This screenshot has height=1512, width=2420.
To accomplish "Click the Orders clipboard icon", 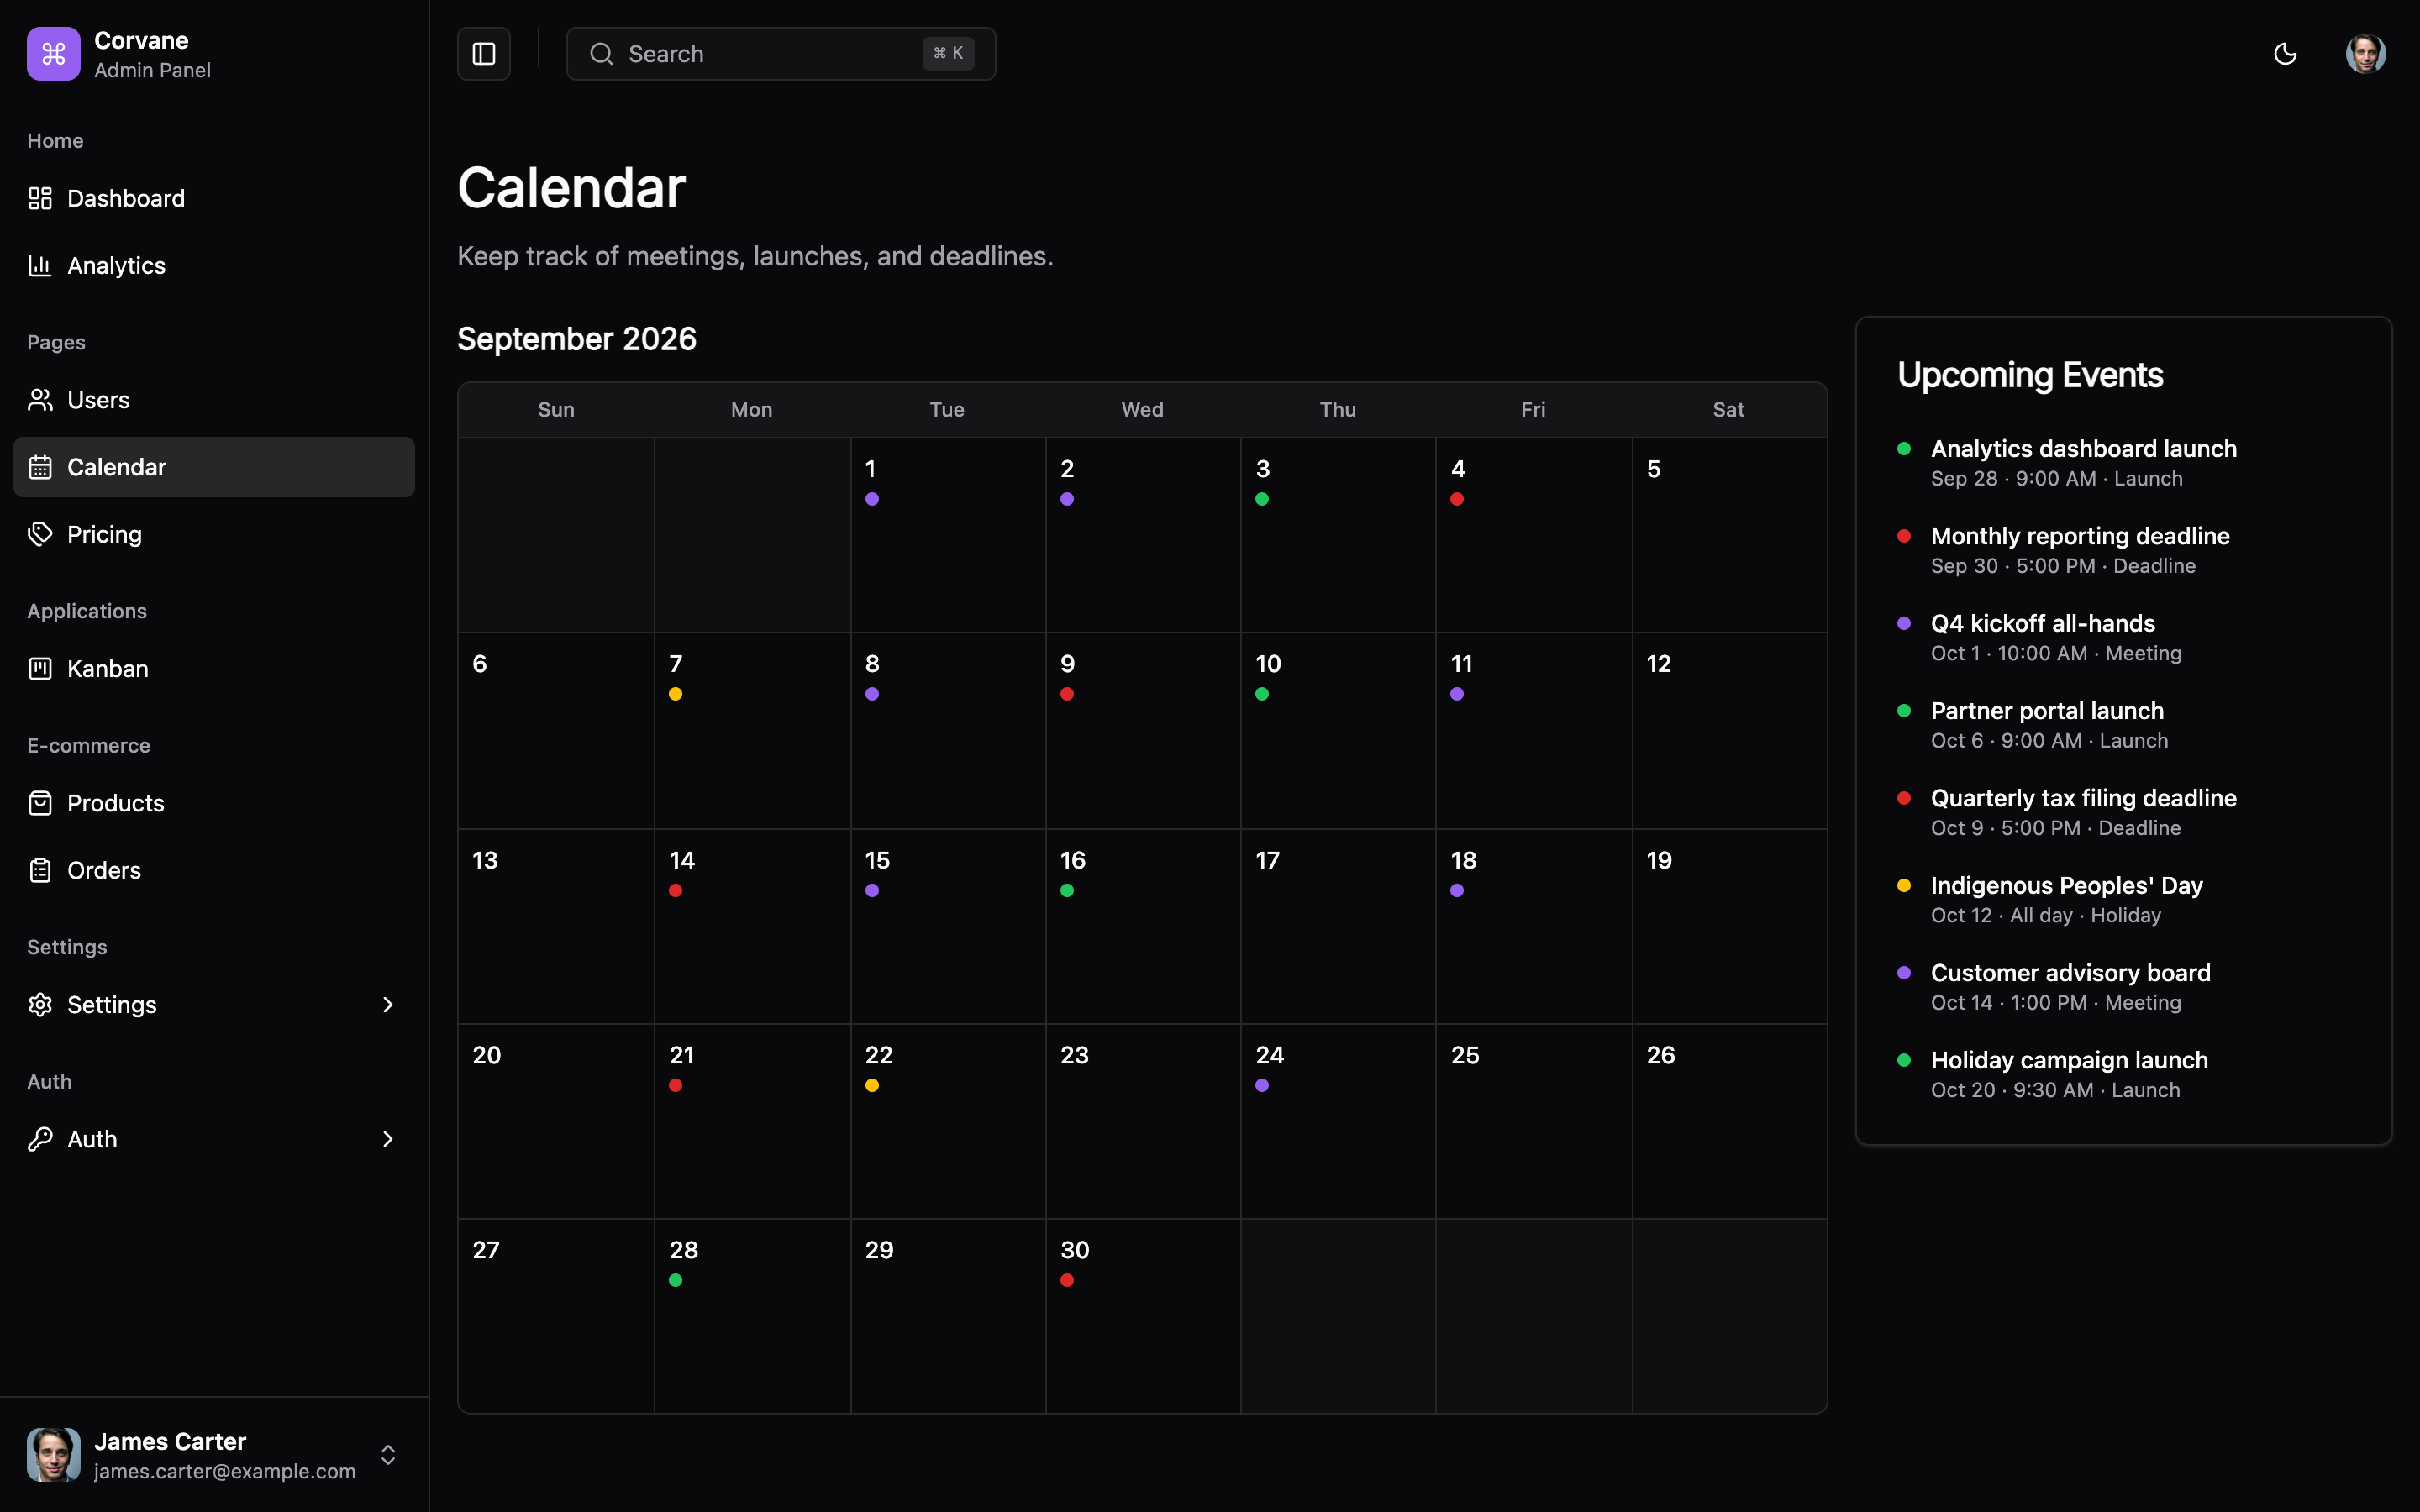I will [40, 870].
